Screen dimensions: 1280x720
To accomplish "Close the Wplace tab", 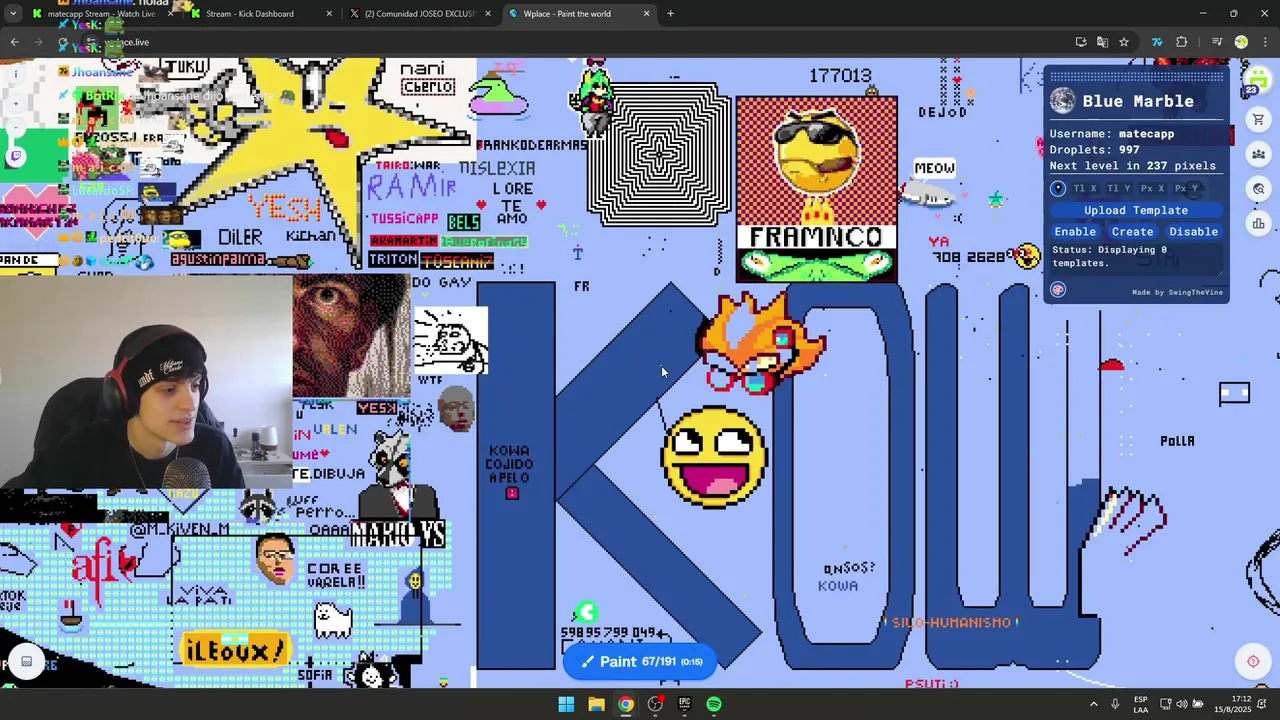I will coord(646,14).
